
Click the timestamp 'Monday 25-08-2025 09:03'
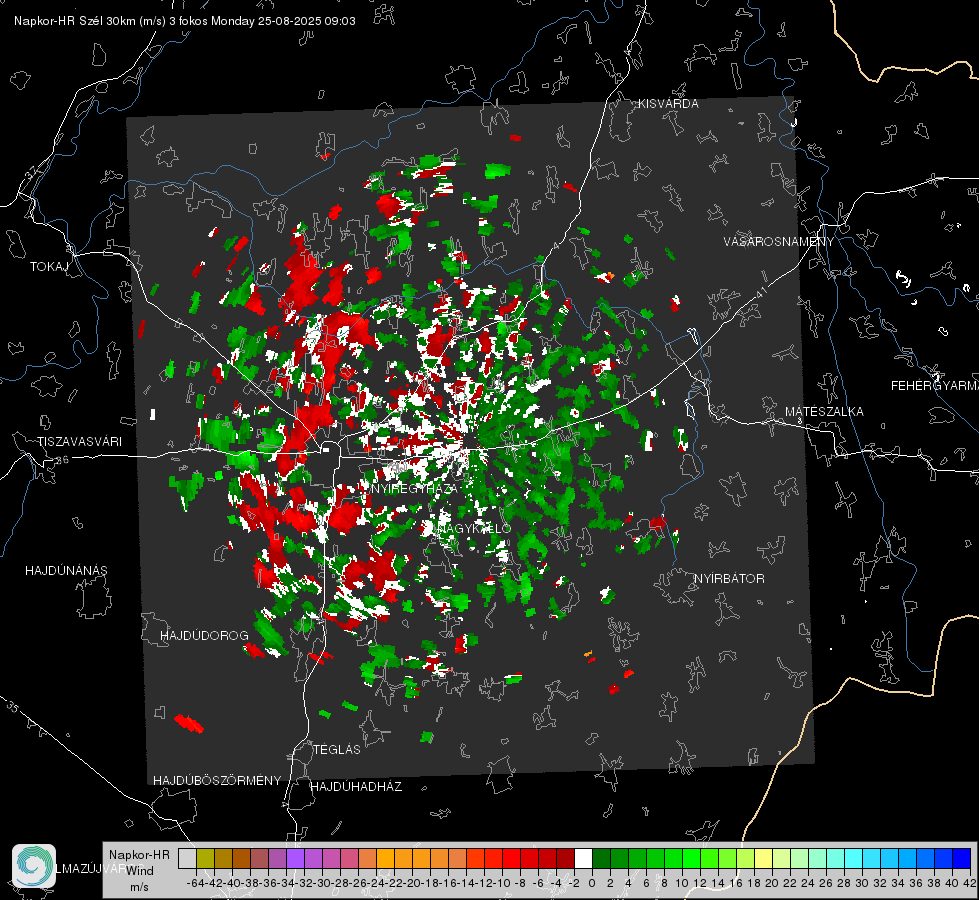click(x=283, y=21)
